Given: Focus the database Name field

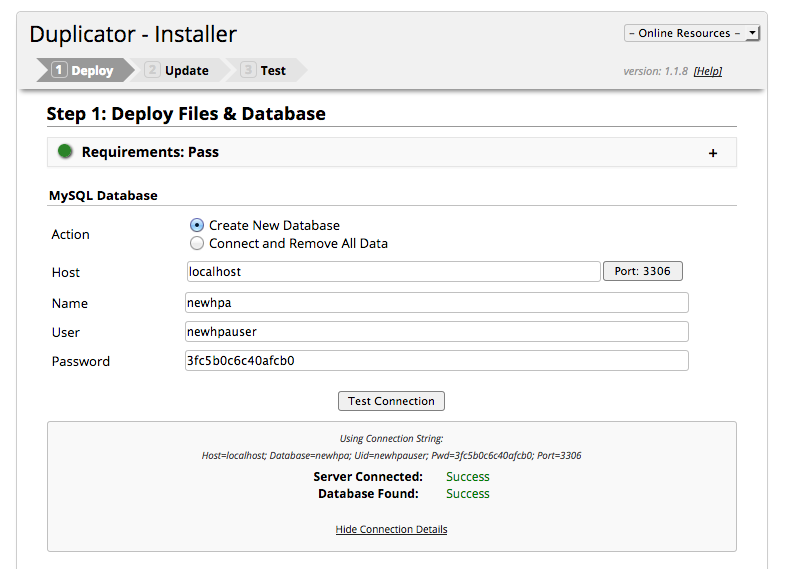Looking at the screenshot, I should point(437,303).
